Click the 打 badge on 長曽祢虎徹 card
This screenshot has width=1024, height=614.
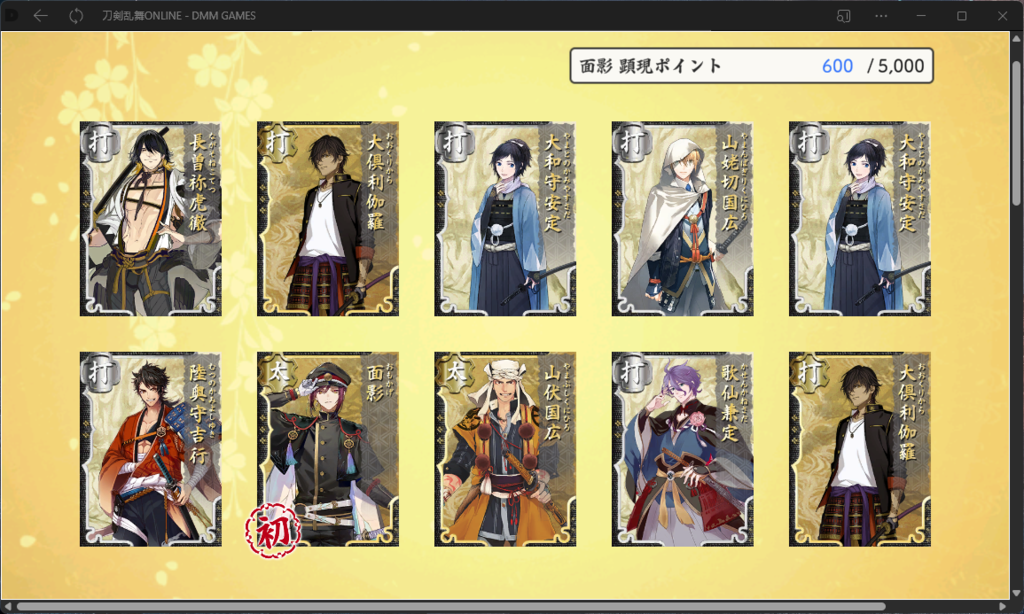(x=100, y=142)
